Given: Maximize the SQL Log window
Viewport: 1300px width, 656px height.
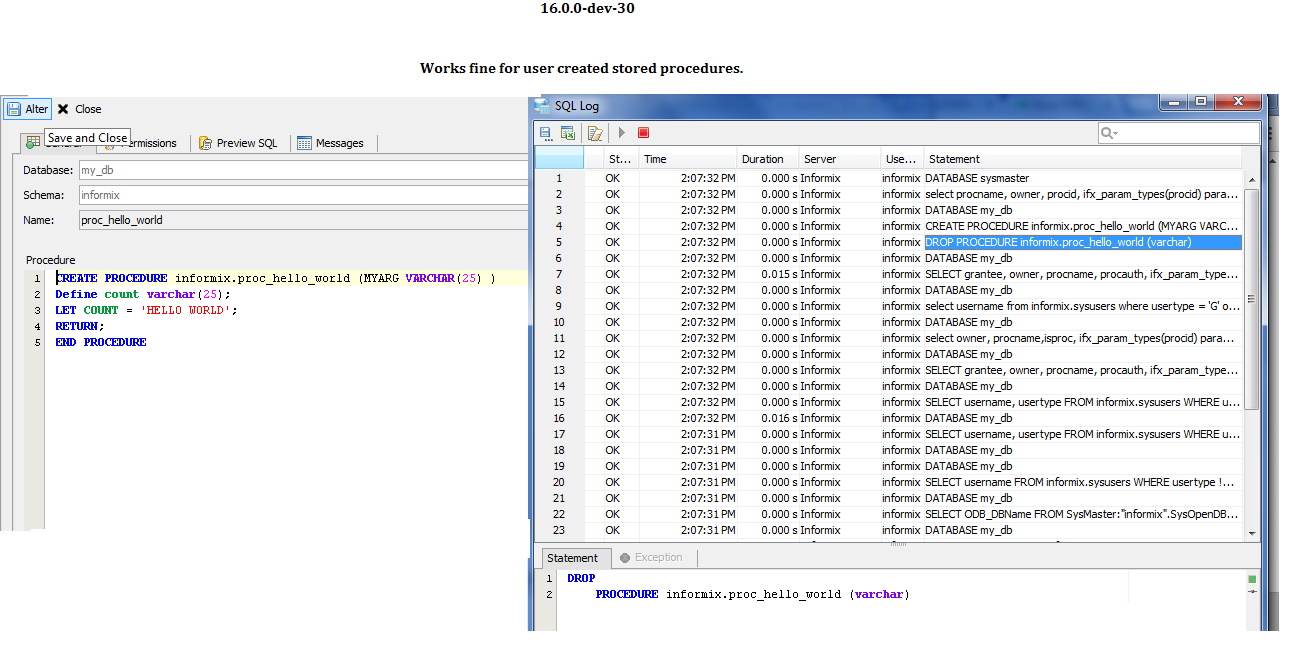Looking at the screenshot, I should point(1200,102).
